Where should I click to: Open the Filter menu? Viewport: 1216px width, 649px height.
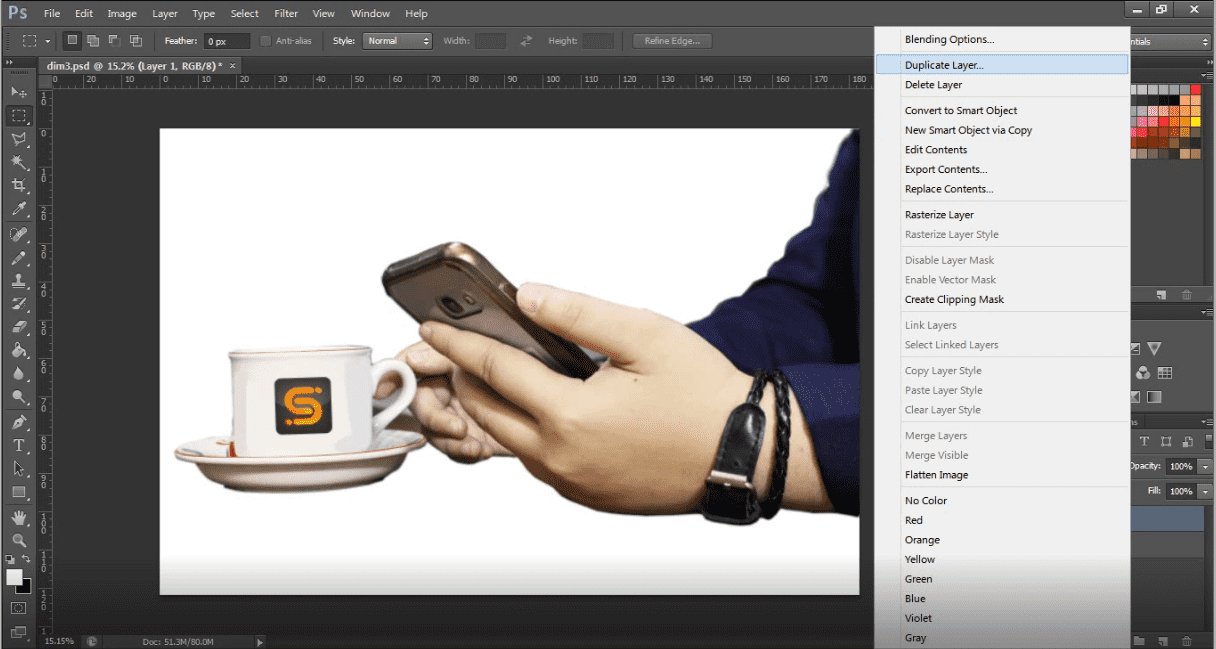(286, 14)
